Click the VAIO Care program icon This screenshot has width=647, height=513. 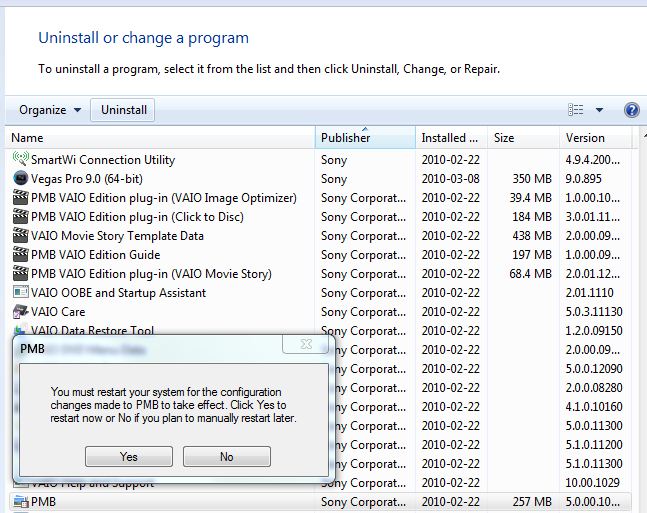tap(20, 312)
